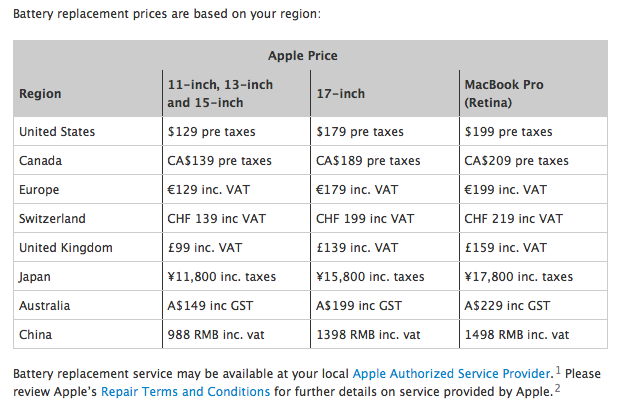The width and height of the screenshot is (626, 410).
Task: Click footnote 1 superscript after Service Provider
Action: pyautogui.click(x=556, y=371)
